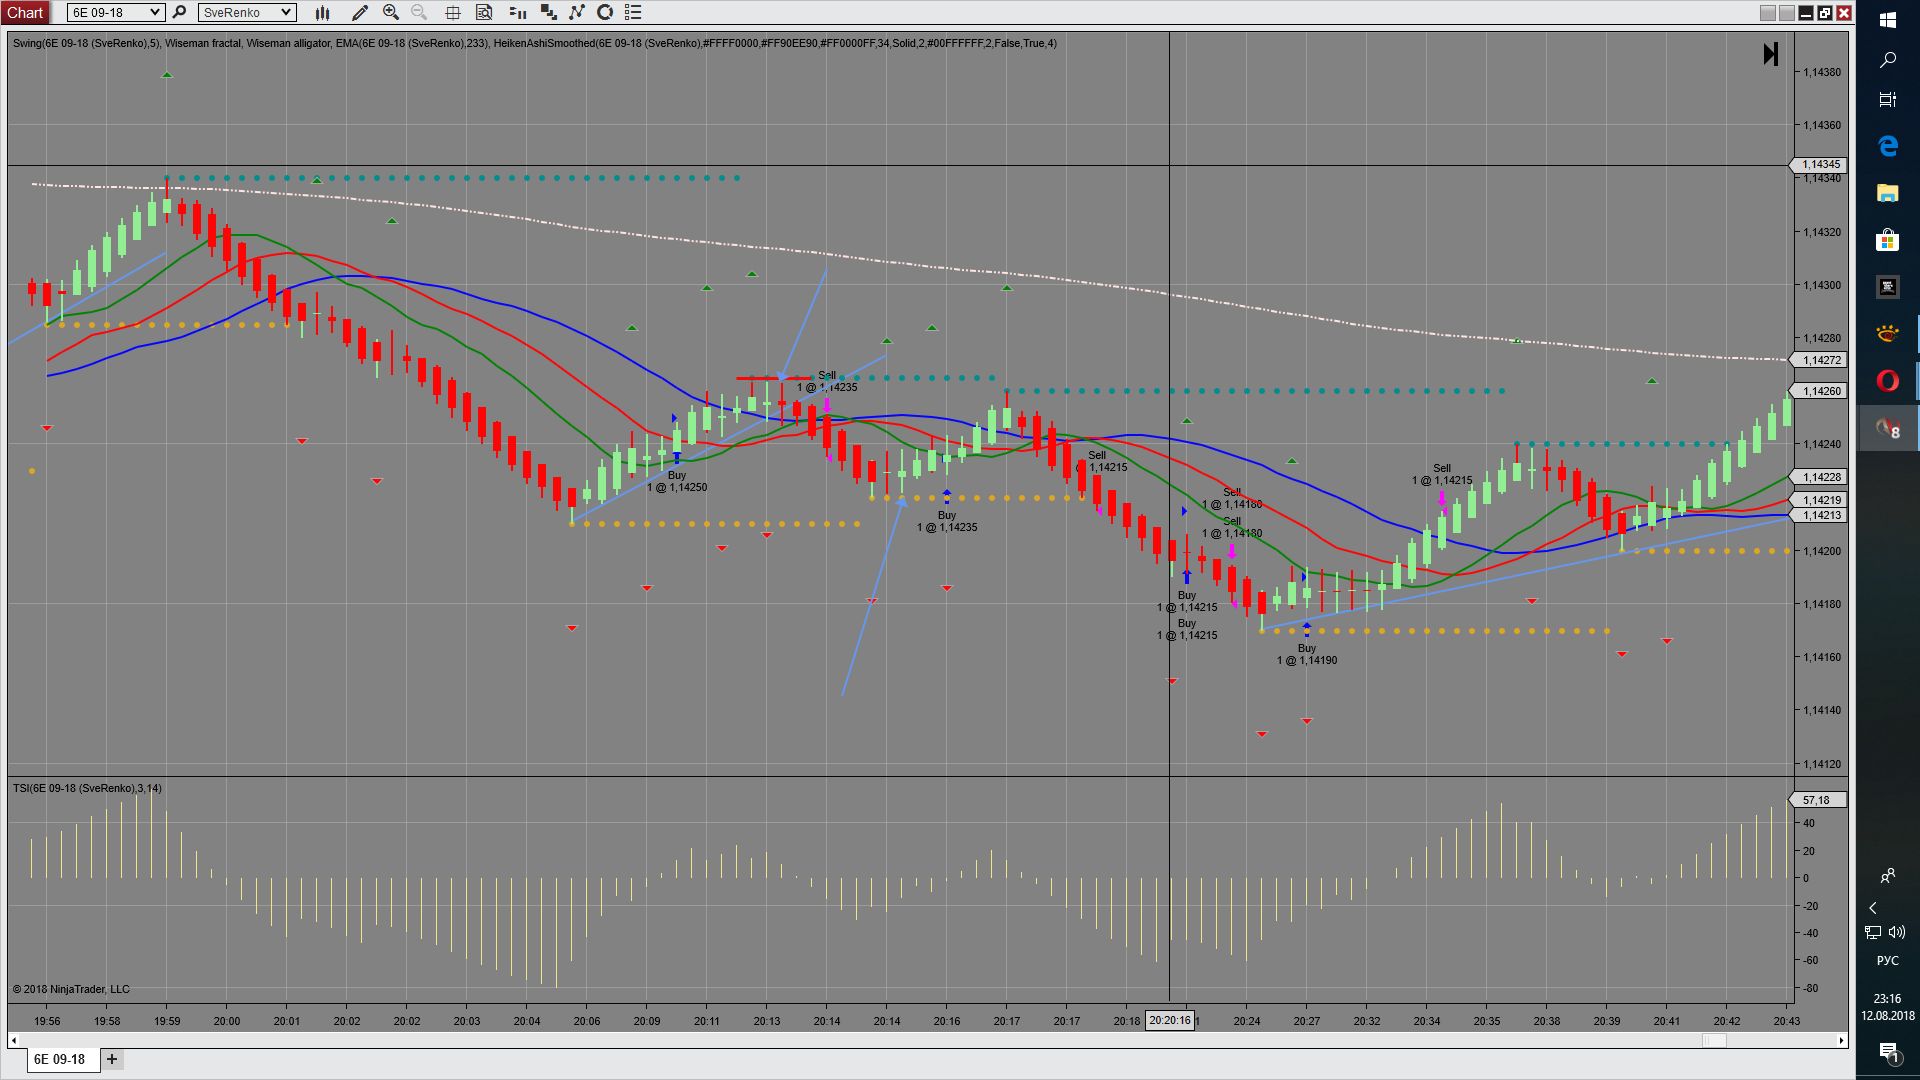Open Windows taskbar search
The height and width of the screenshot is (1080, 1920).
1888,60
